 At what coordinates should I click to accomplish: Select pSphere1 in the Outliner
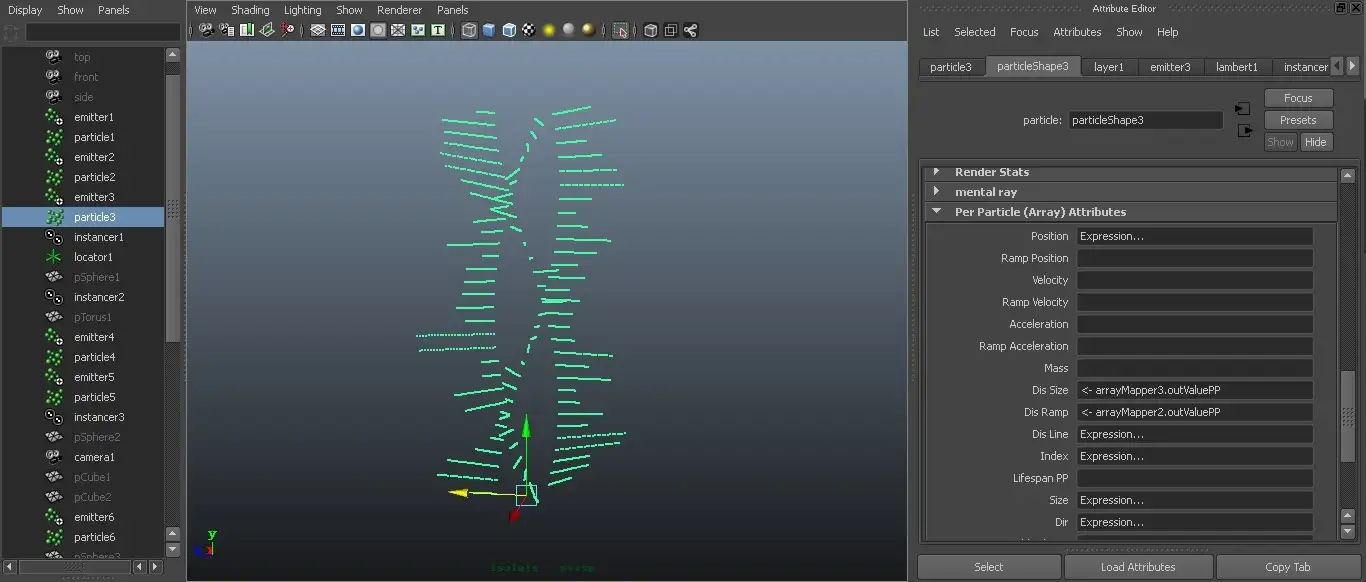click(97, 277)
